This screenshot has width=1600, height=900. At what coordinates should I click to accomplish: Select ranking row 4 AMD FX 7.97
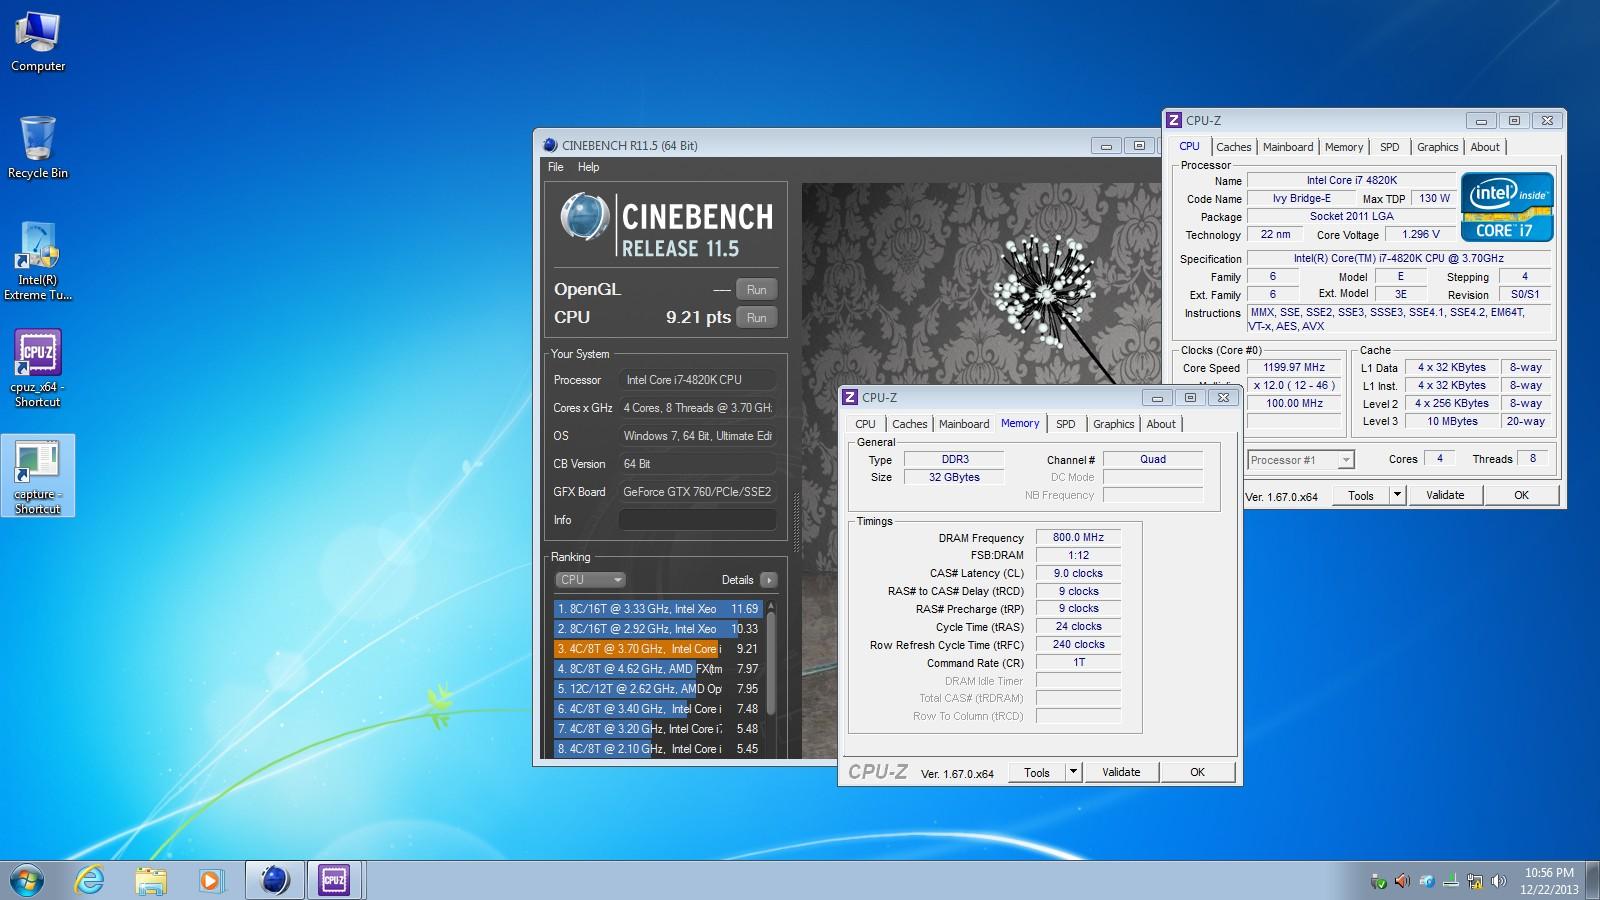658,669
